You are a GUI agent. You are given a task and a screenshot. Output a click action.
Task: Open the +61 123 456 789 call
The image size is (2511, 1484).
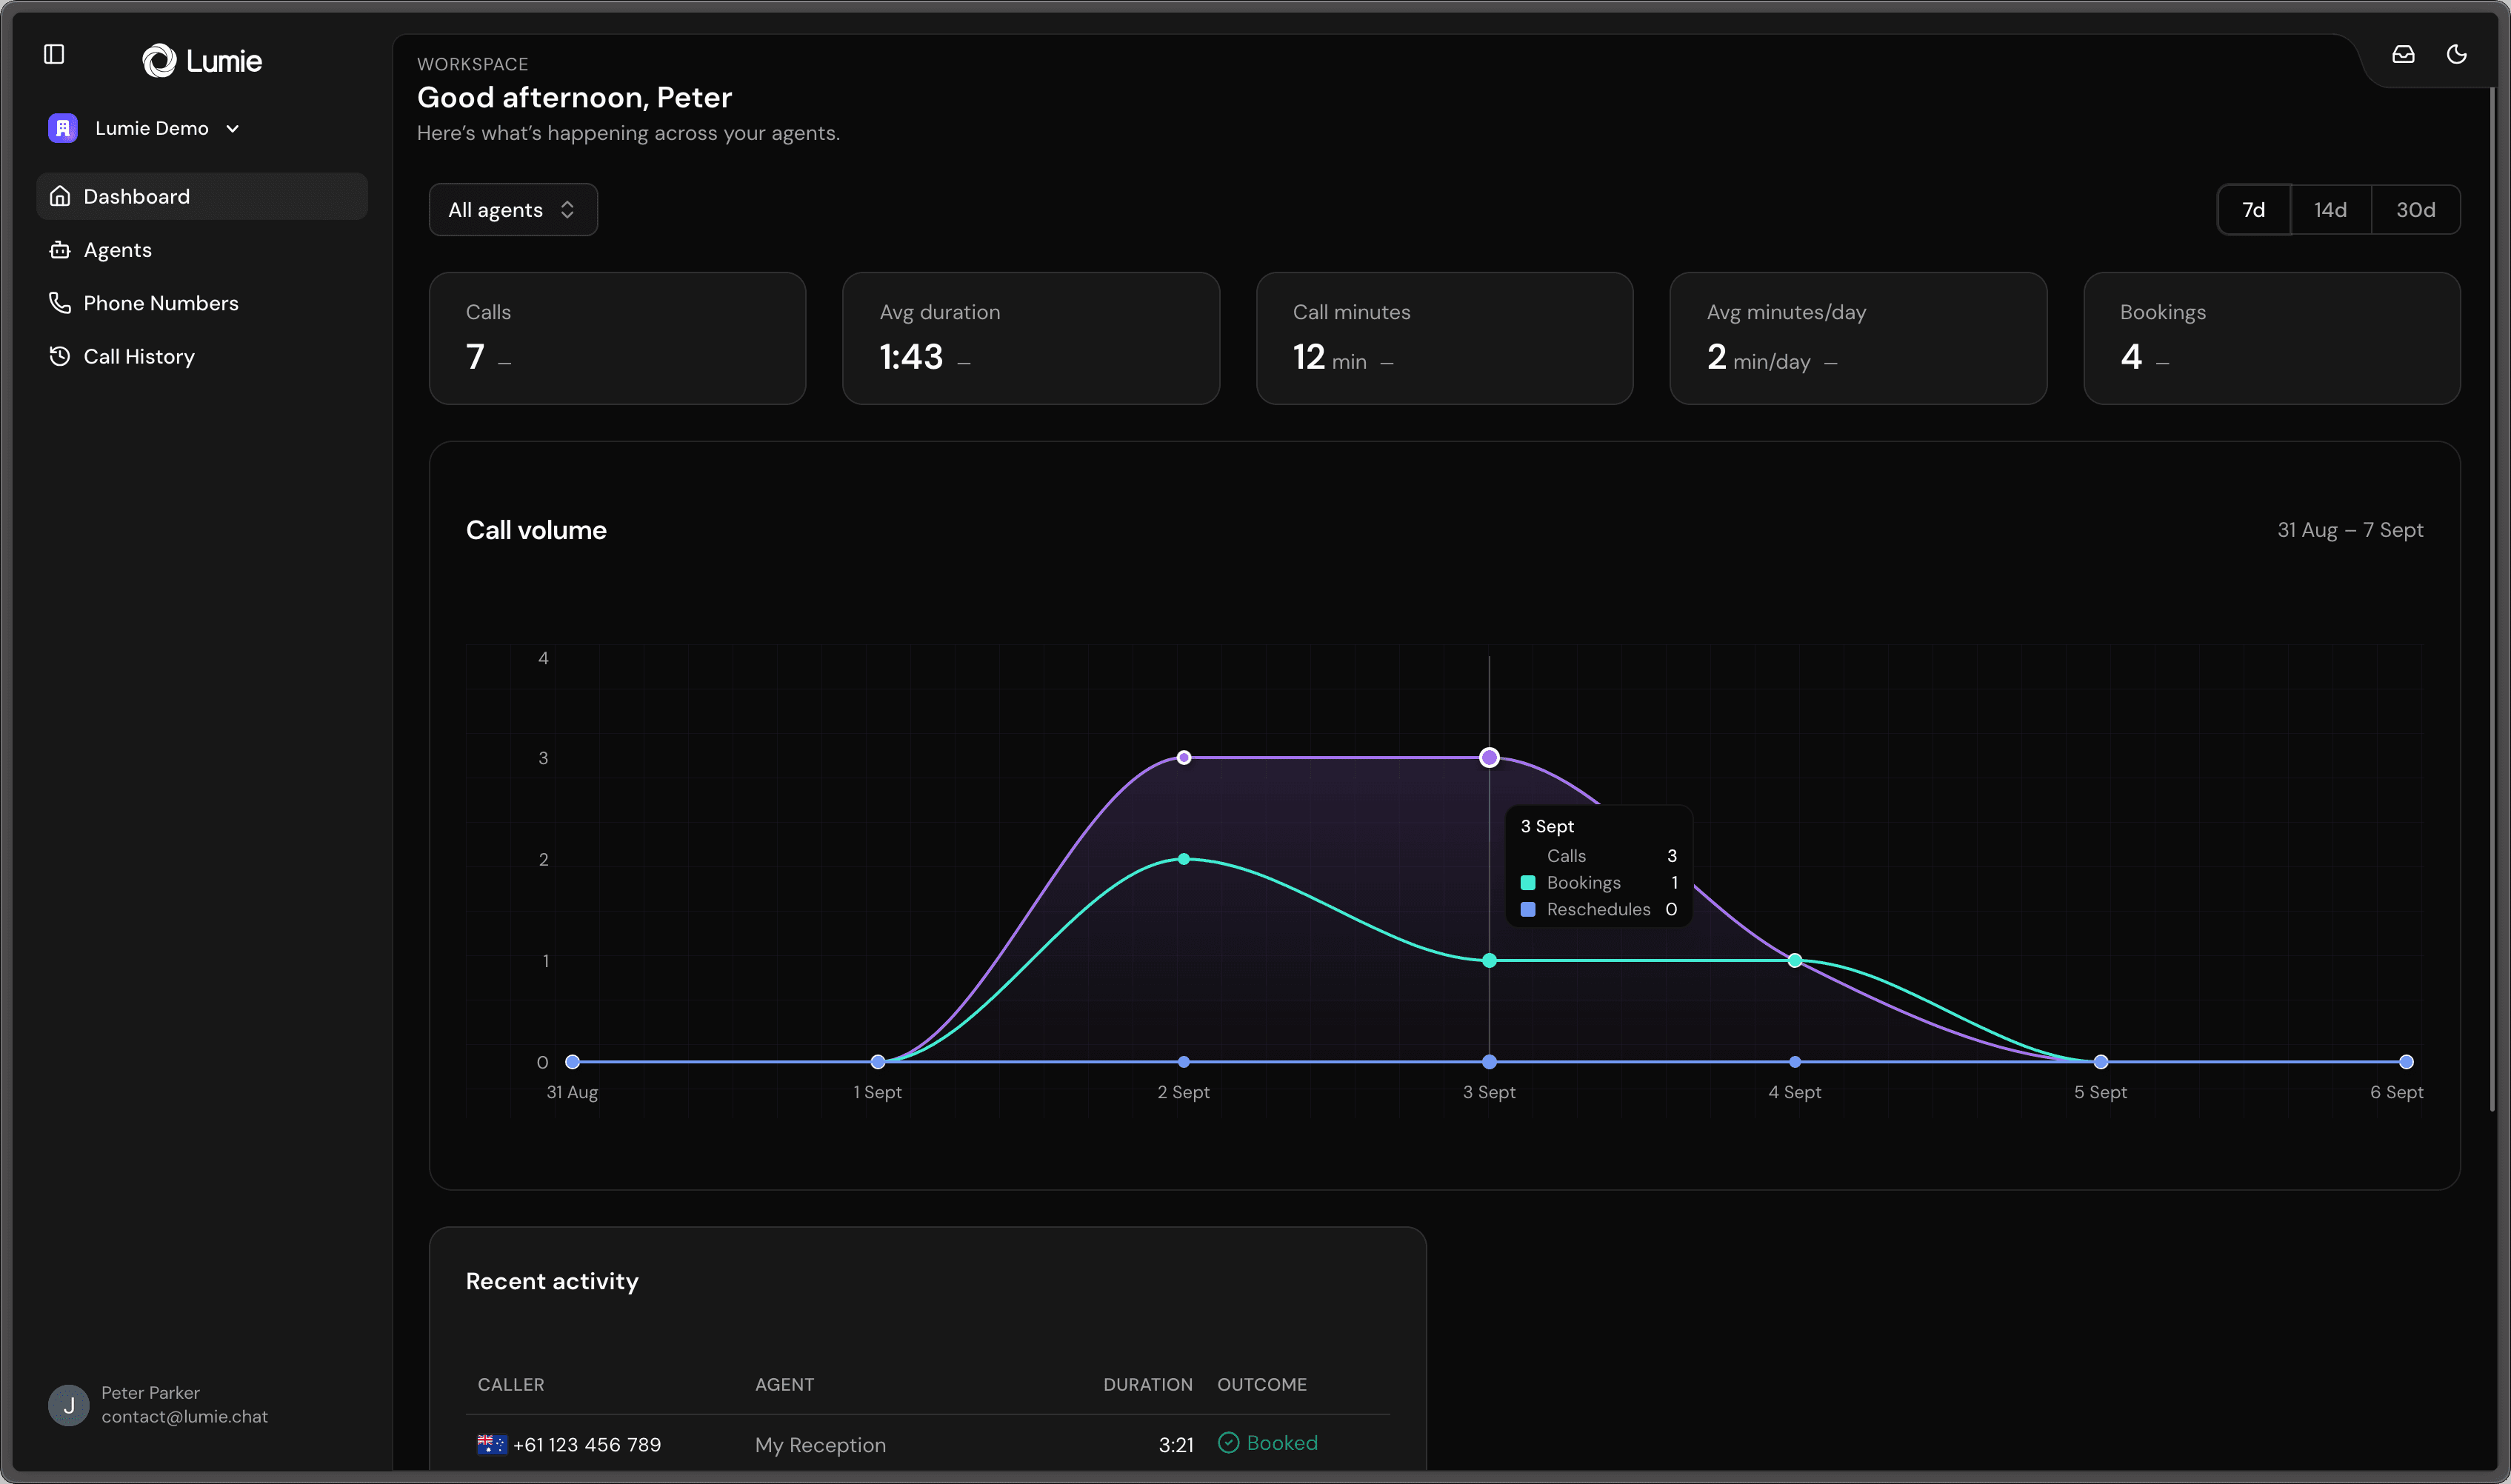tap(586, 1445)
